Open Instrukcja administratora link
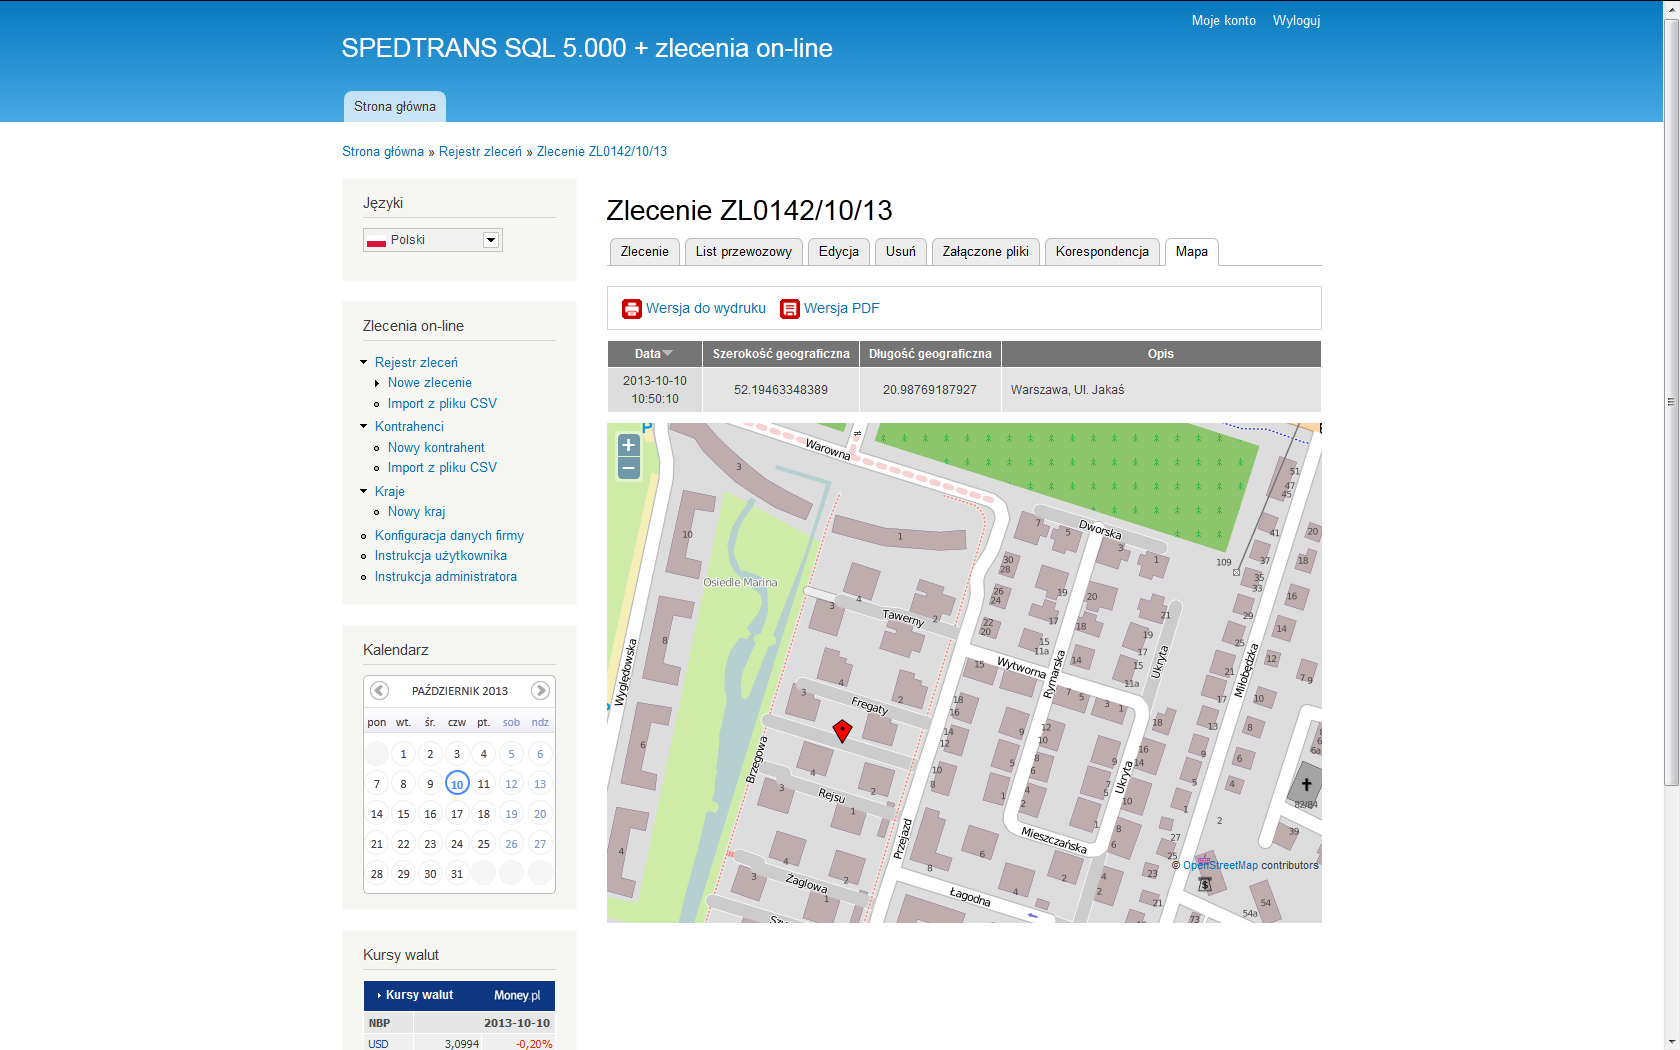Screen dimensions: 1680x1050 (446, 577)
